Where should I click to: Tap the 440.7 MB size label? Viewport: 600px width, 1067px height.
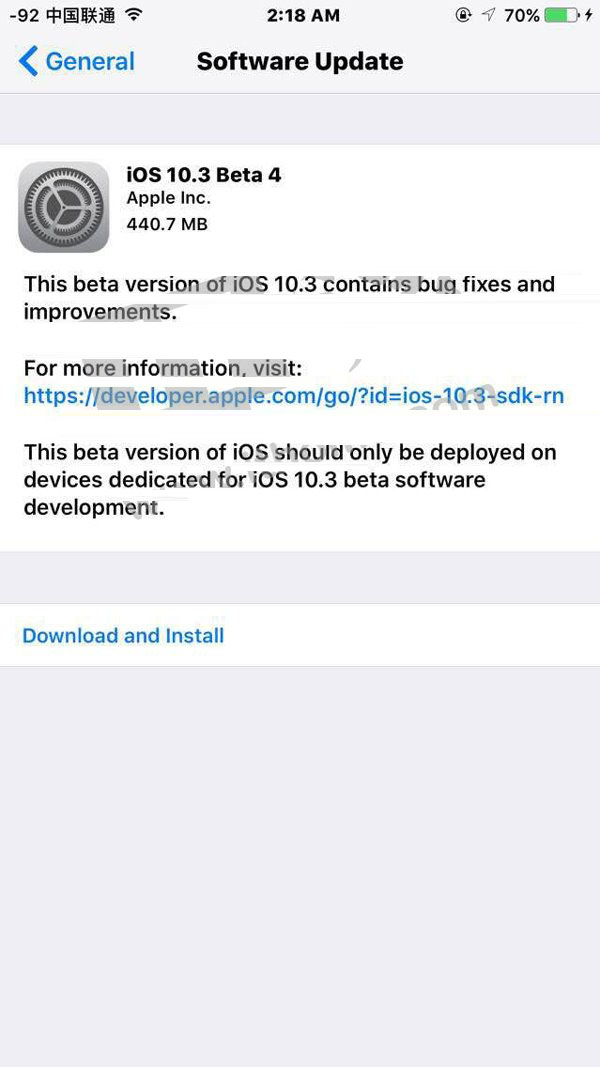pos(167,223)
